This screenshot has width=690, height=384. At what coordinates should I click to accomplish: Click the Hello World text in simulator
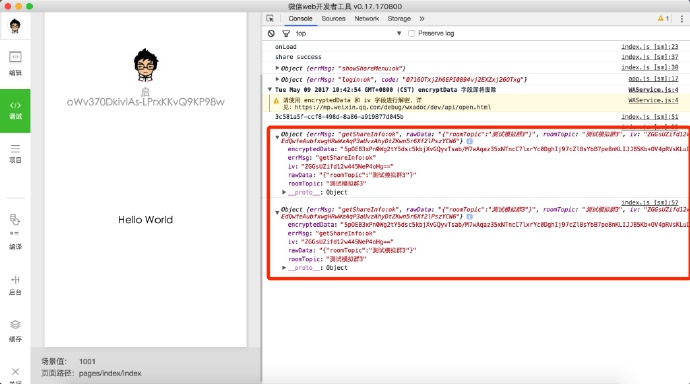145,219
